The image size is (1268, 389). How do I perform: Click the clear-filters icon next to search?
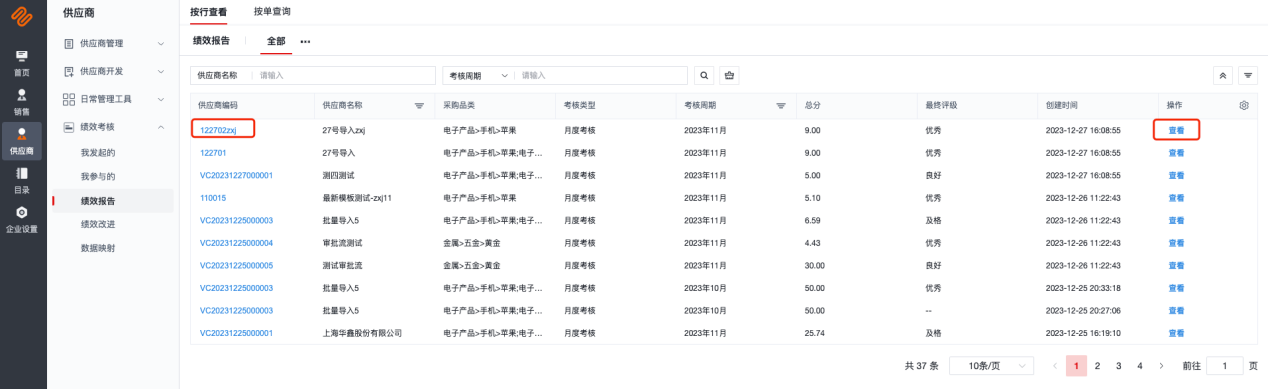729,75
